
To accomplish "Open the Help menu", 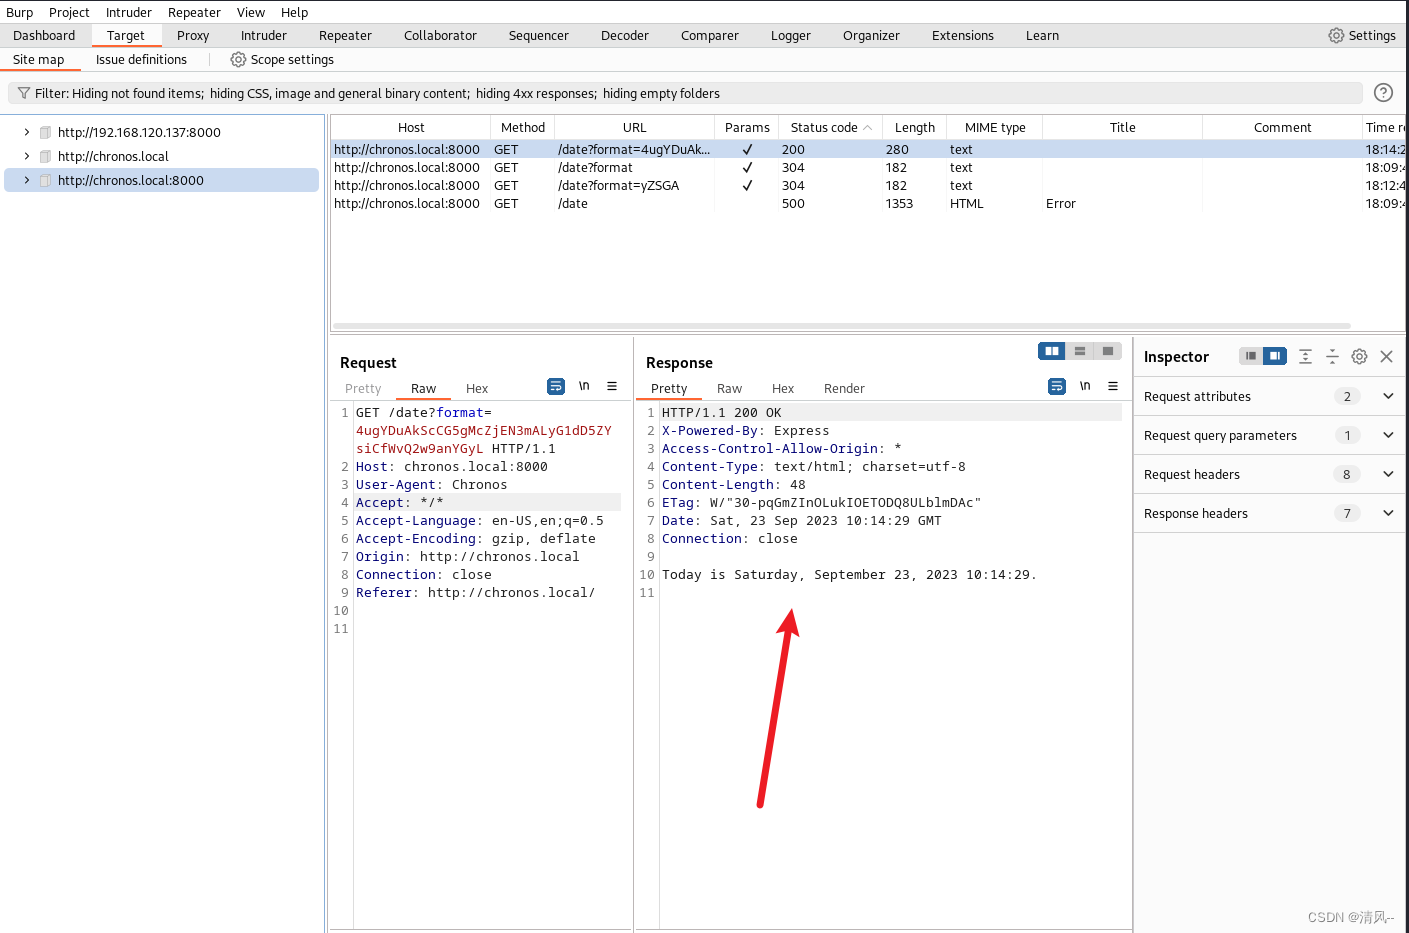I will [x=294, y=12].
